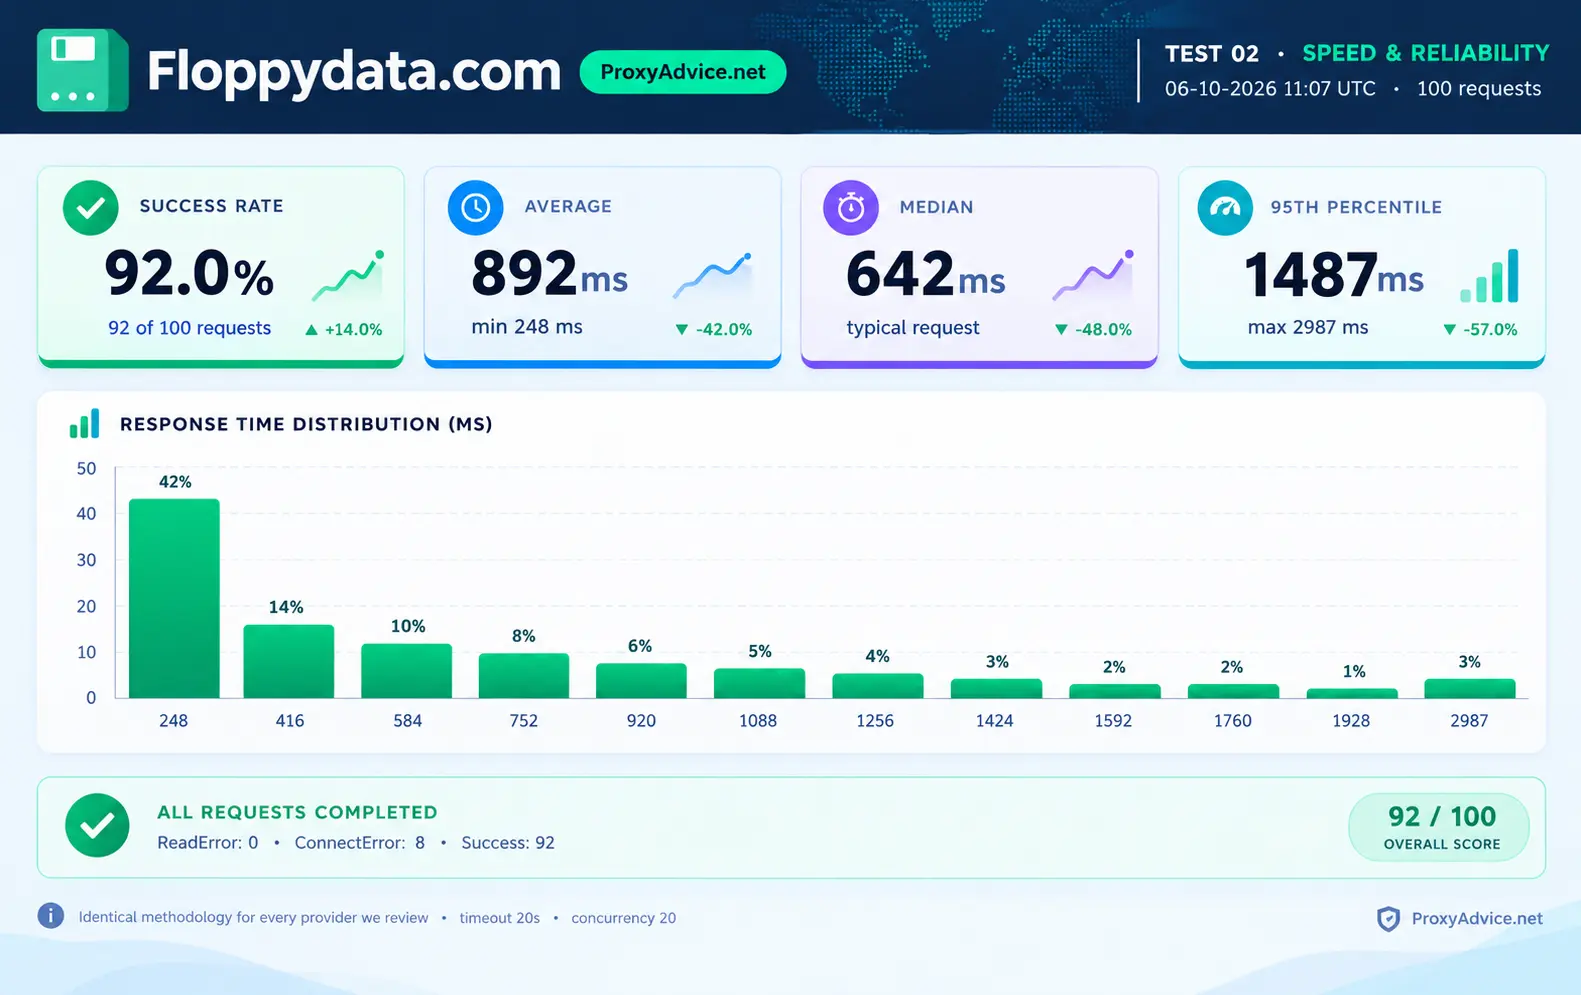Click the blue clock icon beside Average
The width and height of the screenshot is (1581, 995).
475,208
